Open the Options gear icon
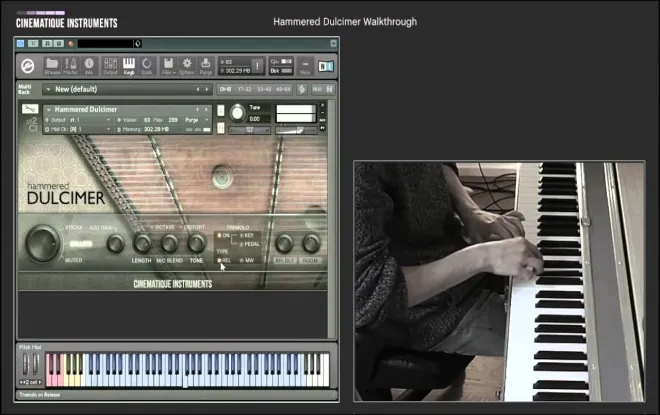This screenshot has height=415, width=660. pos(186,66)
